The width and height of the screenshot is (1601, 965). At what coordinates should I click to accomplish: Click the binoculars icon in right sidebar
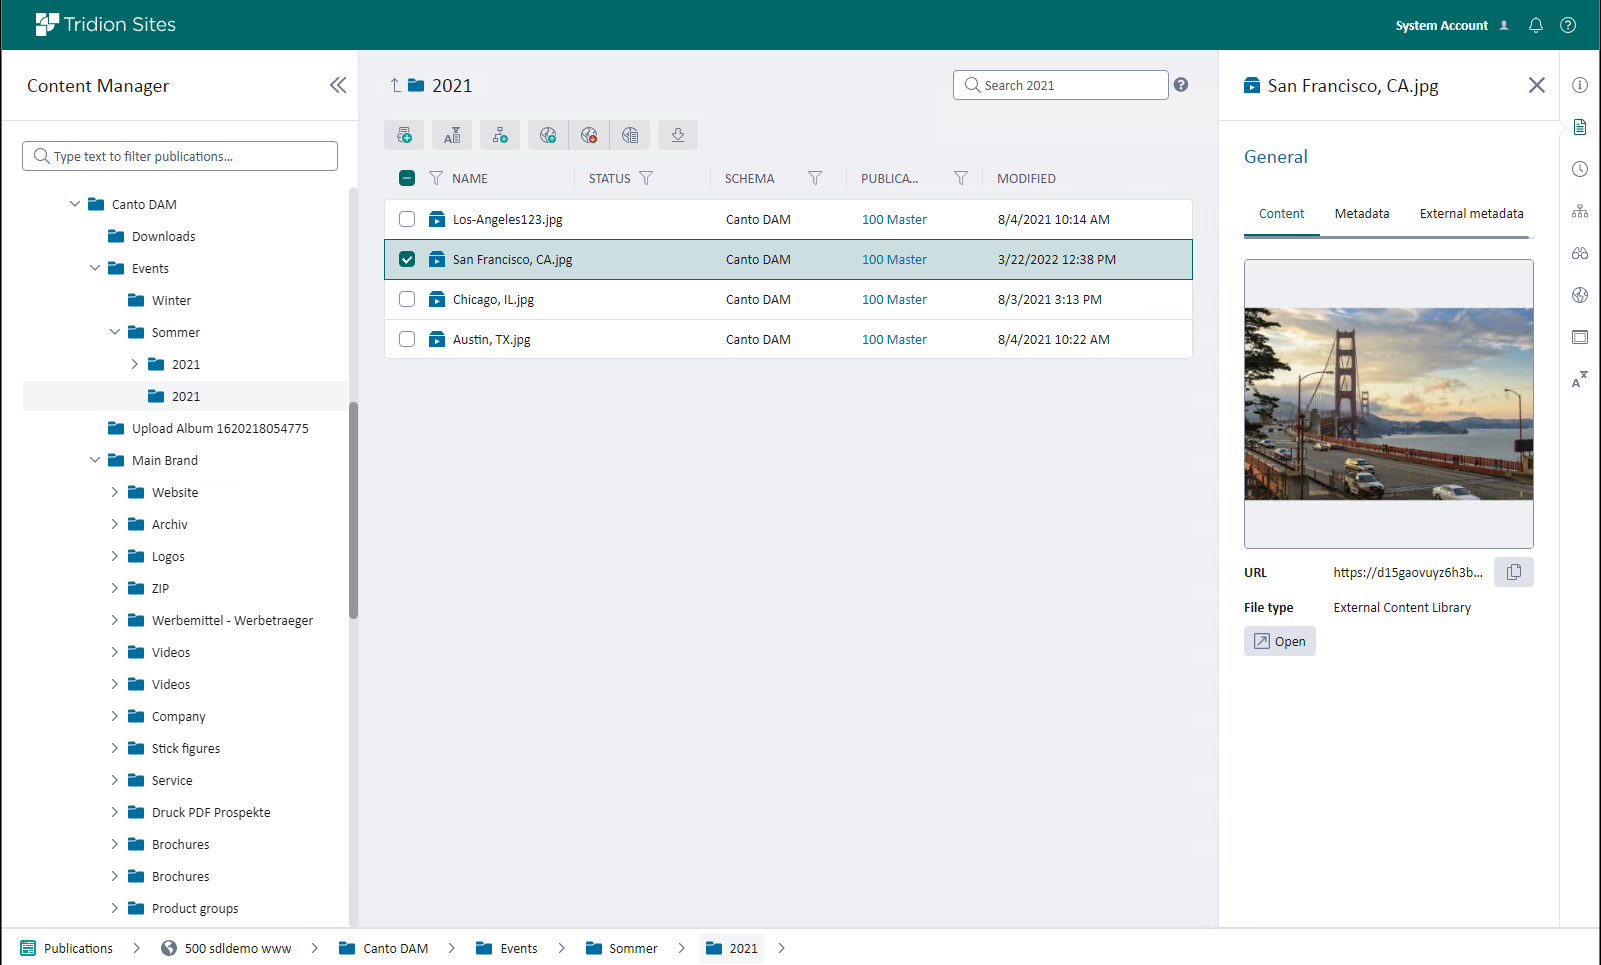(1580, 253)
